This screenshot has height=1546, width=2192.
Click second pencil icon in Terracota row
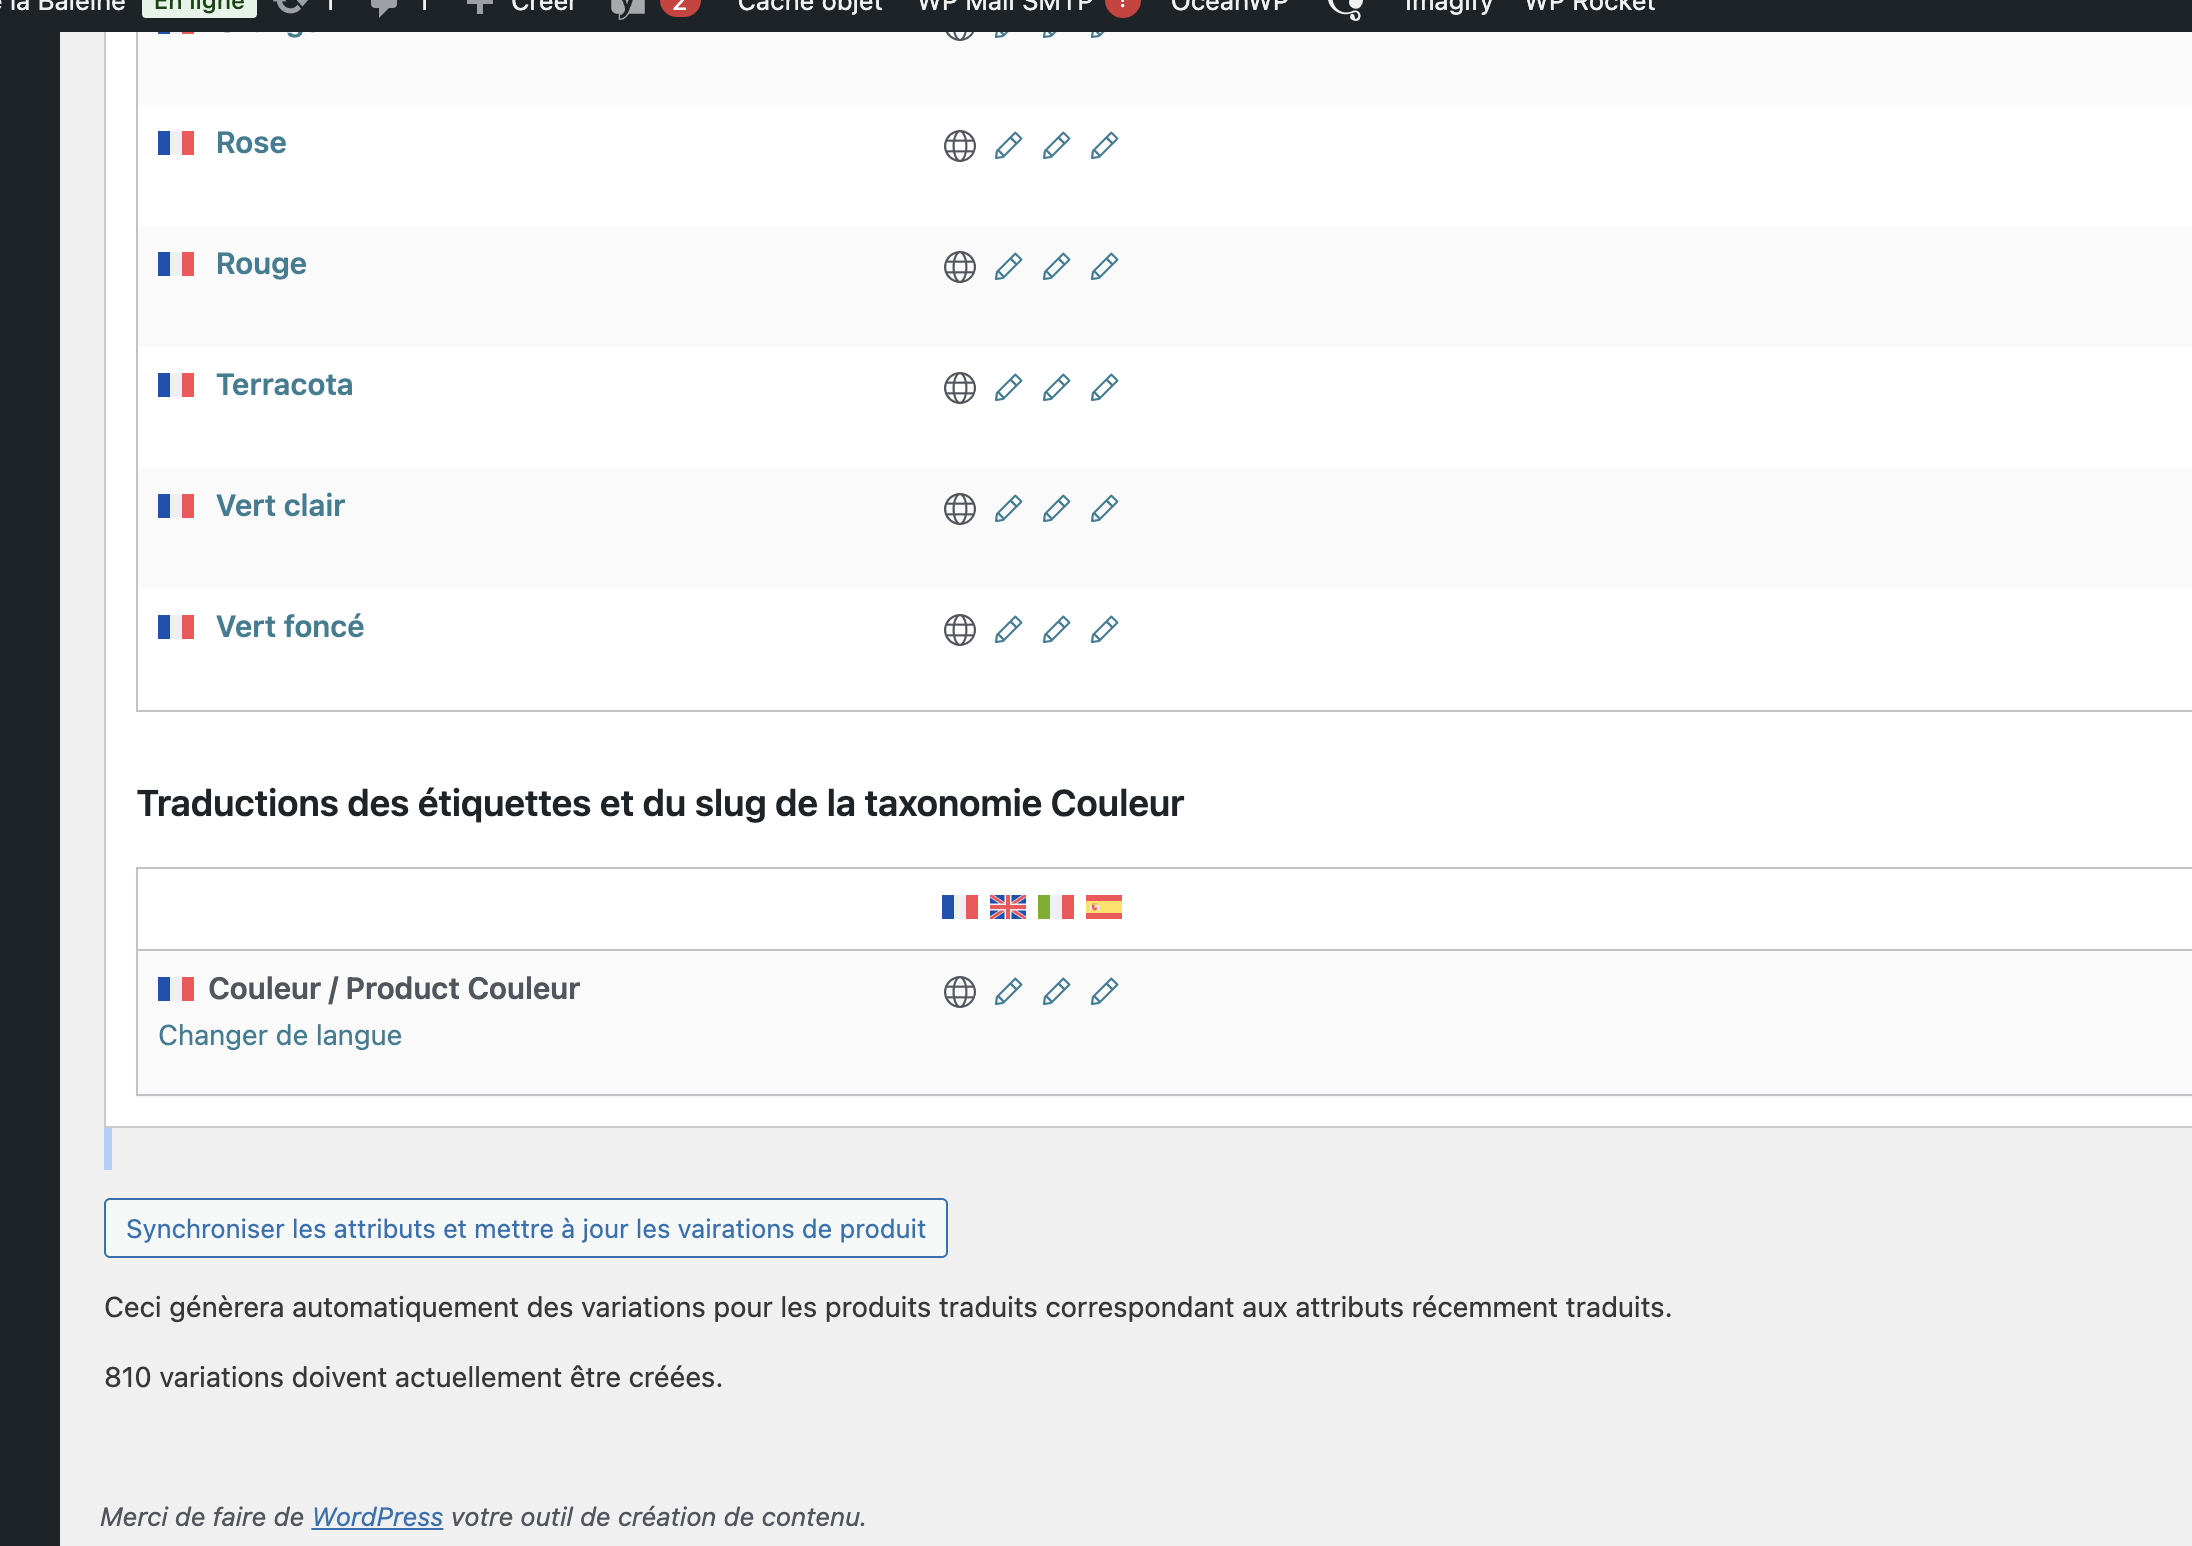[x=1056, y=388]
